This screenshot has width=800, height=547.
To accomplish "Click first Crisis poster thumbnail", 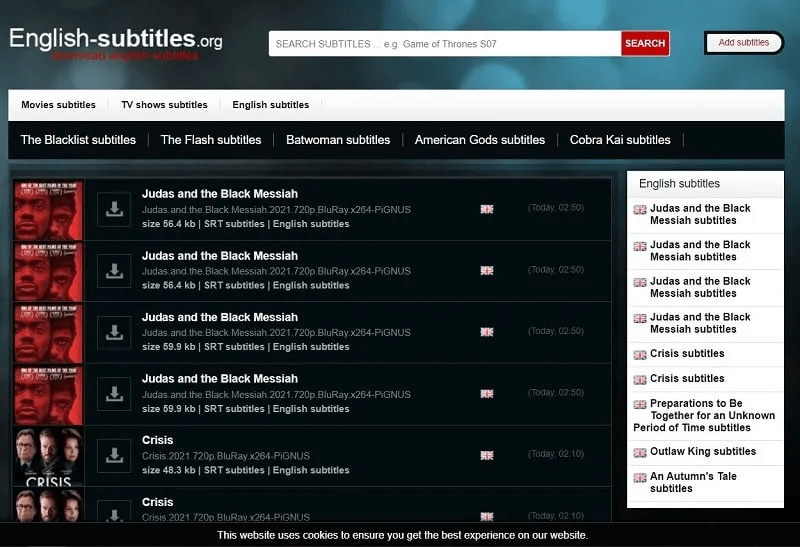I will (48, 456).
